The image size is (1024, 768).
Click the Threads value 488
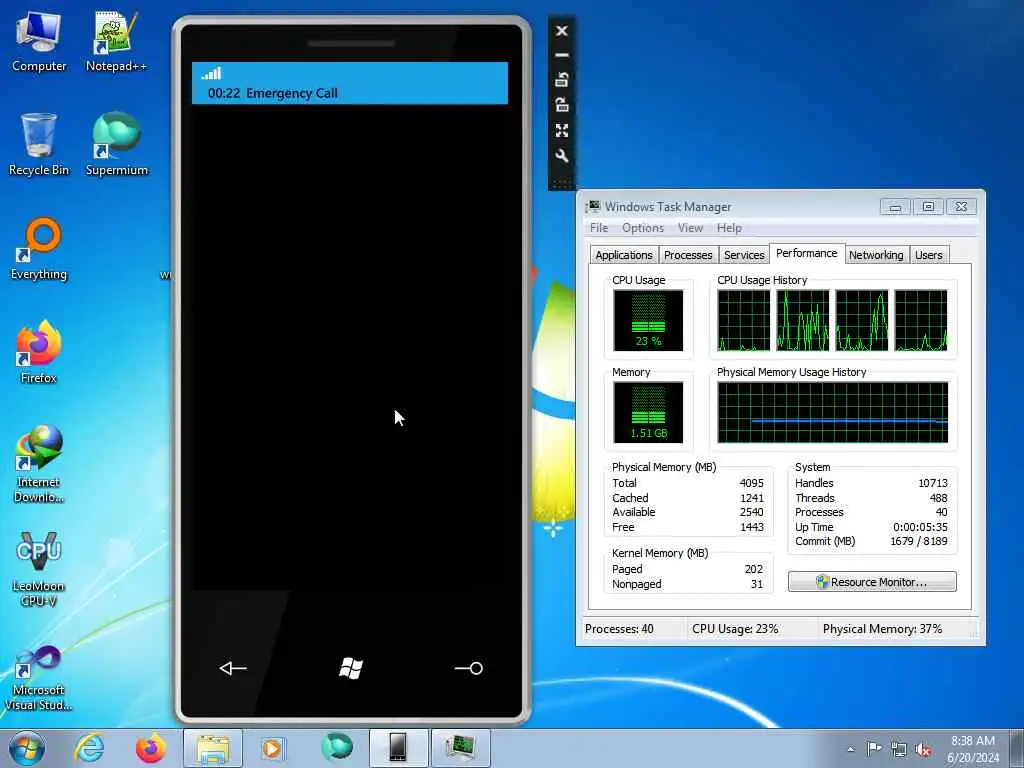tap(938, 498)
